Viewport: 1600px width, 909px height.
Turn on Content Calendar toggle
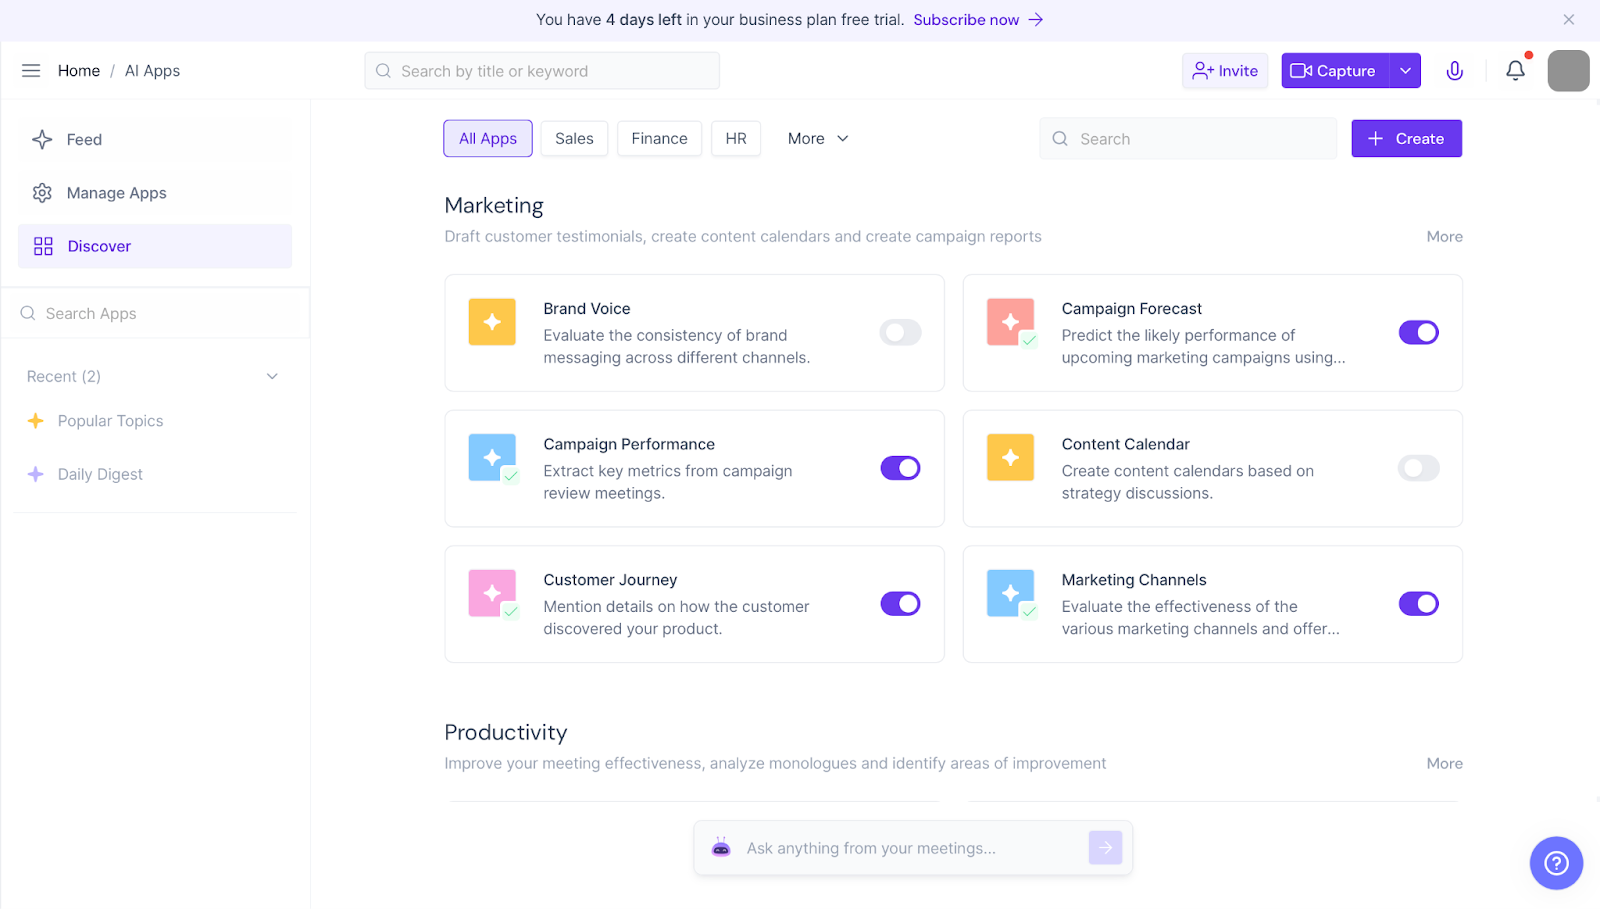(1418, 468)
